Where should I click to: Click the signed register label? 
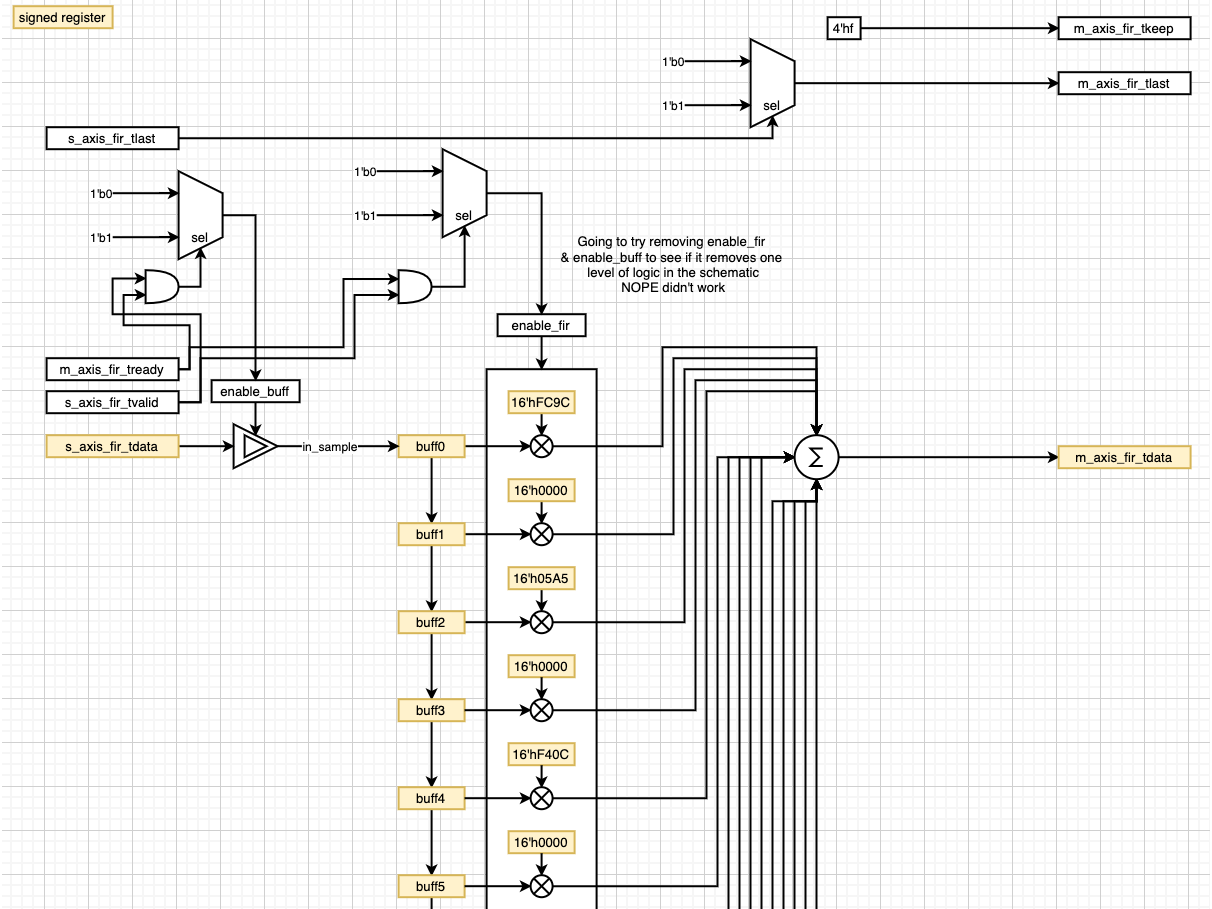click(62, 17)
